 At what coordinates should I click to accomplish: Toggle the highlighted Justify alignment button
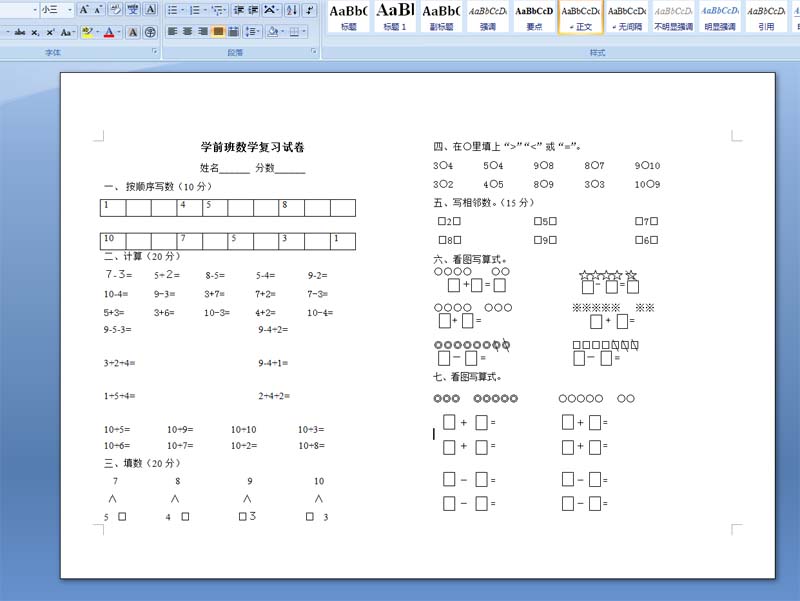[x=218, y=32]
